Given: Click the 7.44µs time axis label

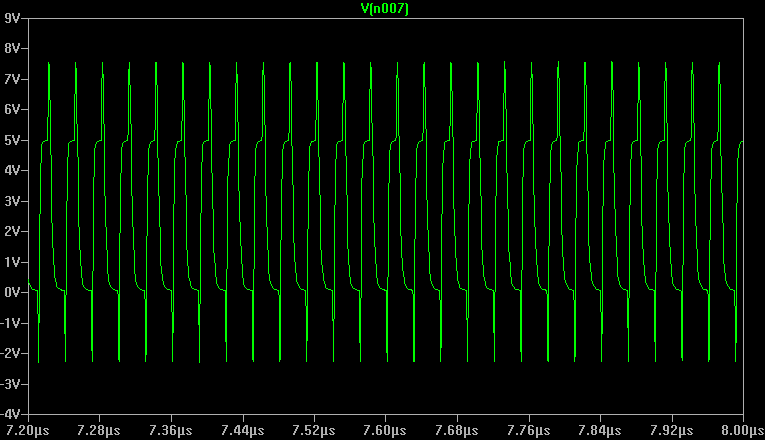Looking at the screenshot, I should (242, 430).
